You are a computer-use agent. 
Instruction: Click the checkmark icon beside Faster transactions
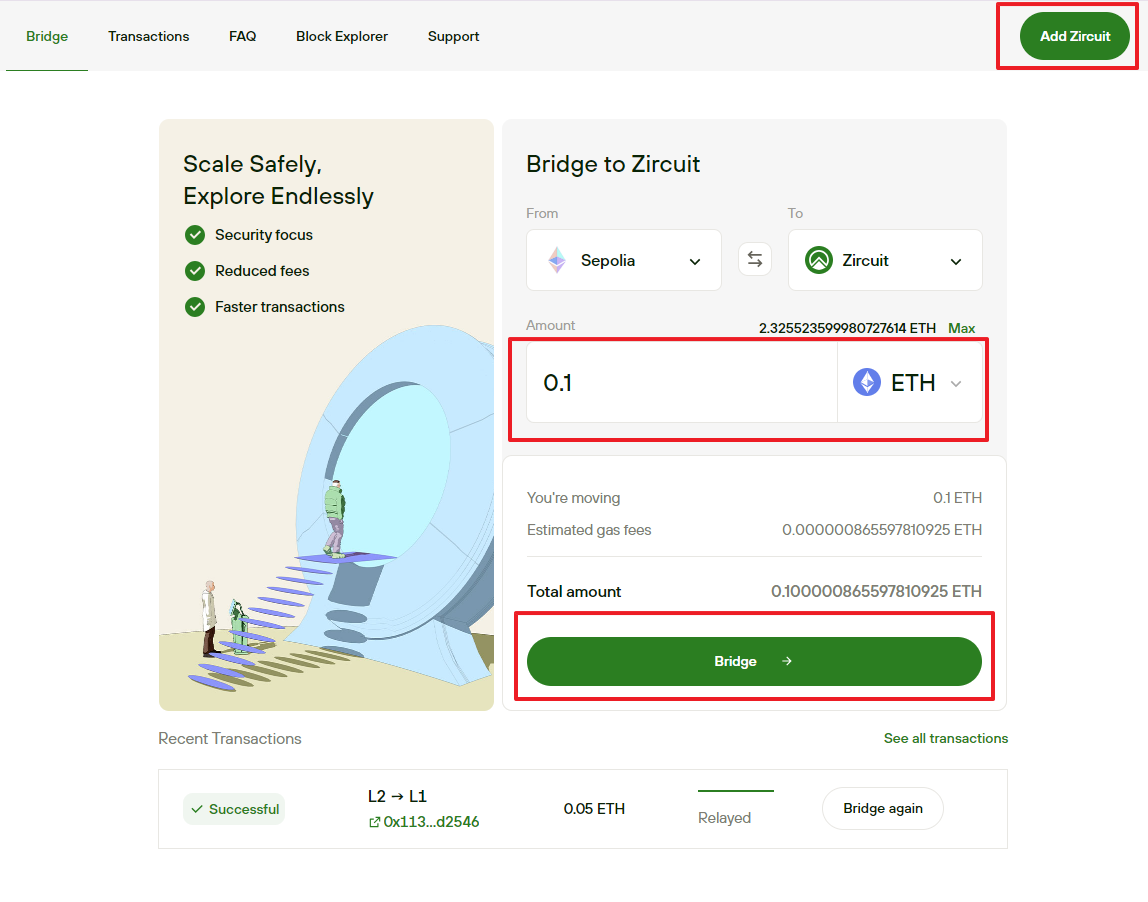tap(195, 307)
